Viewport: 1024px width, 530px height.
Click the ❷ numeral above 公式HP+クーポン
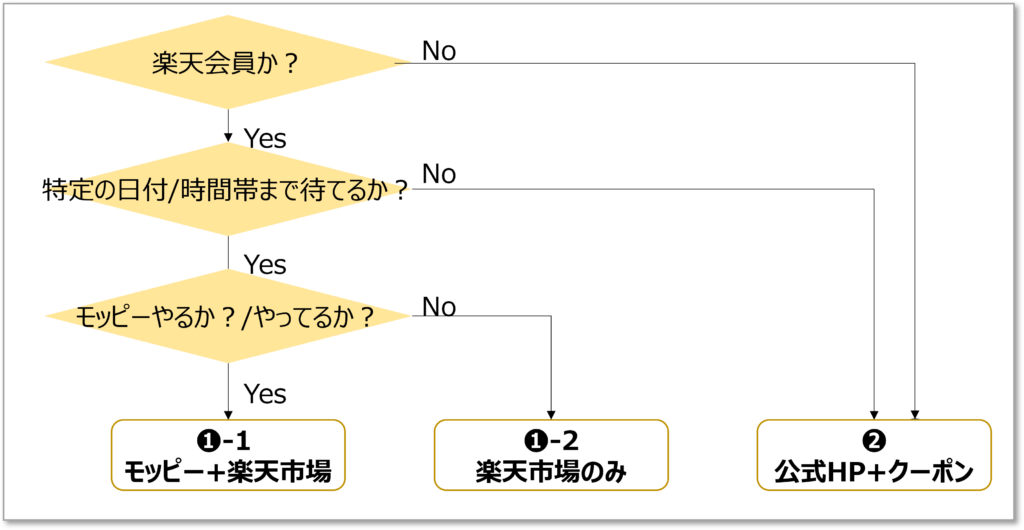pos(874,441)
